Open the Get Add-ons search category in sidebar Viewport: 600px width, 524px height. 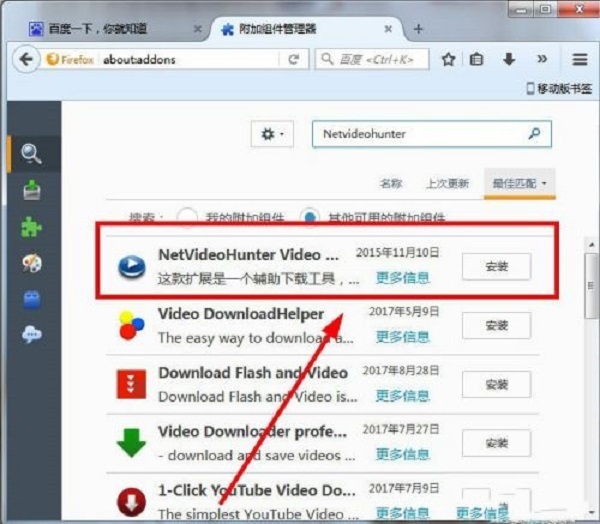pos(32,154)
